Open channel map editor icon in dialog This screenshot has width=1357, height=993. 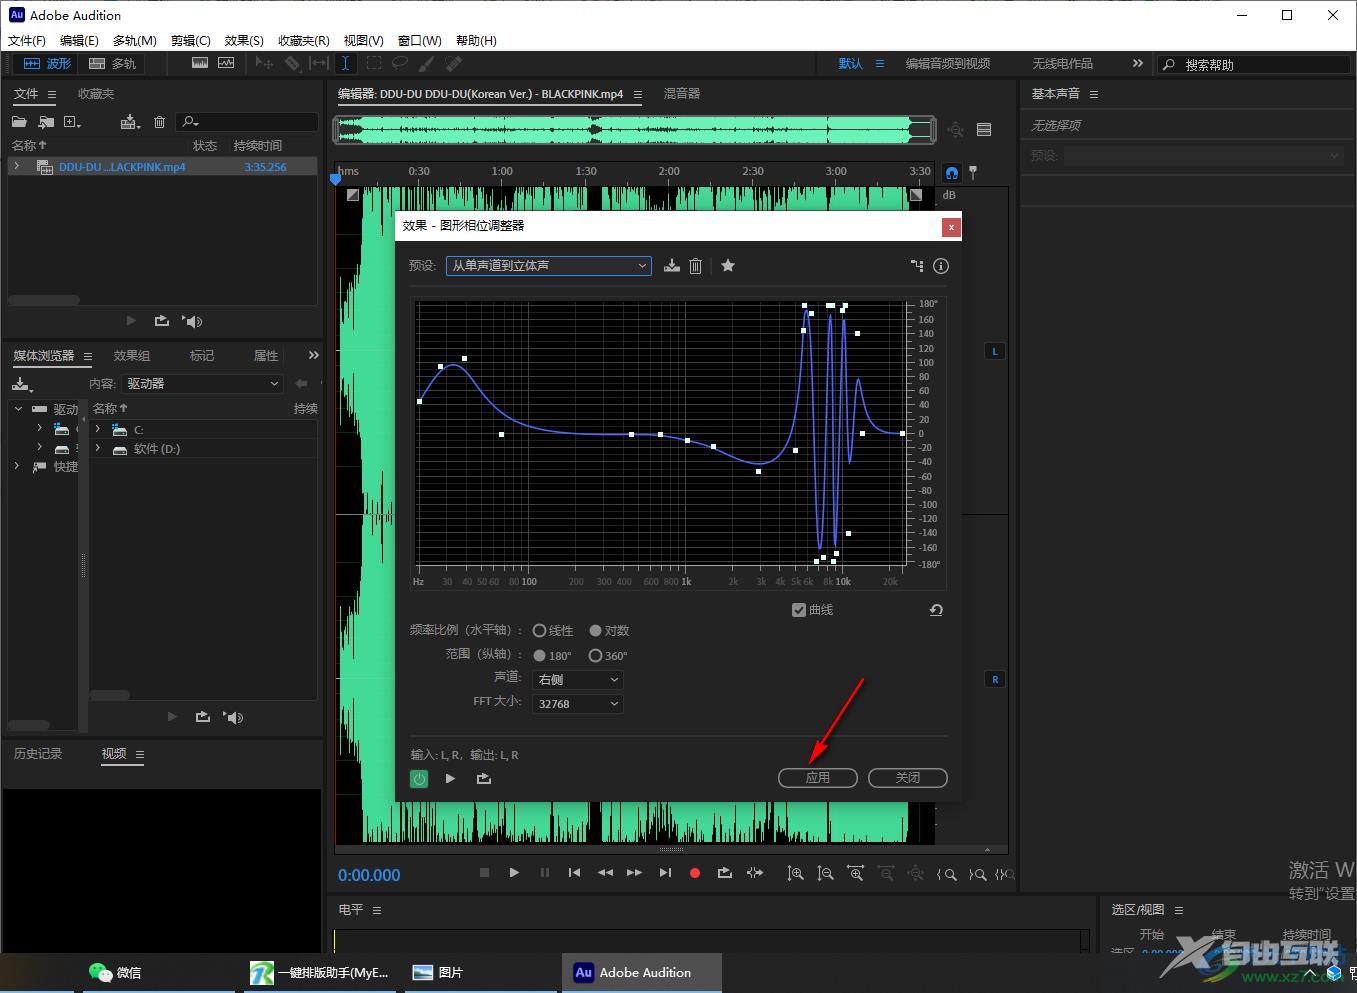coord(917,266)
